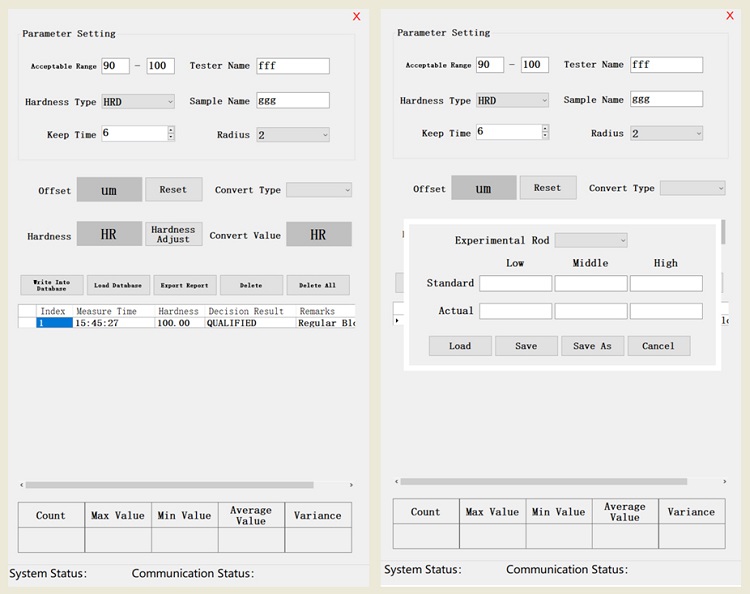Close the right window with red X
The image size is (750, 594).
[x=730, y=15]
